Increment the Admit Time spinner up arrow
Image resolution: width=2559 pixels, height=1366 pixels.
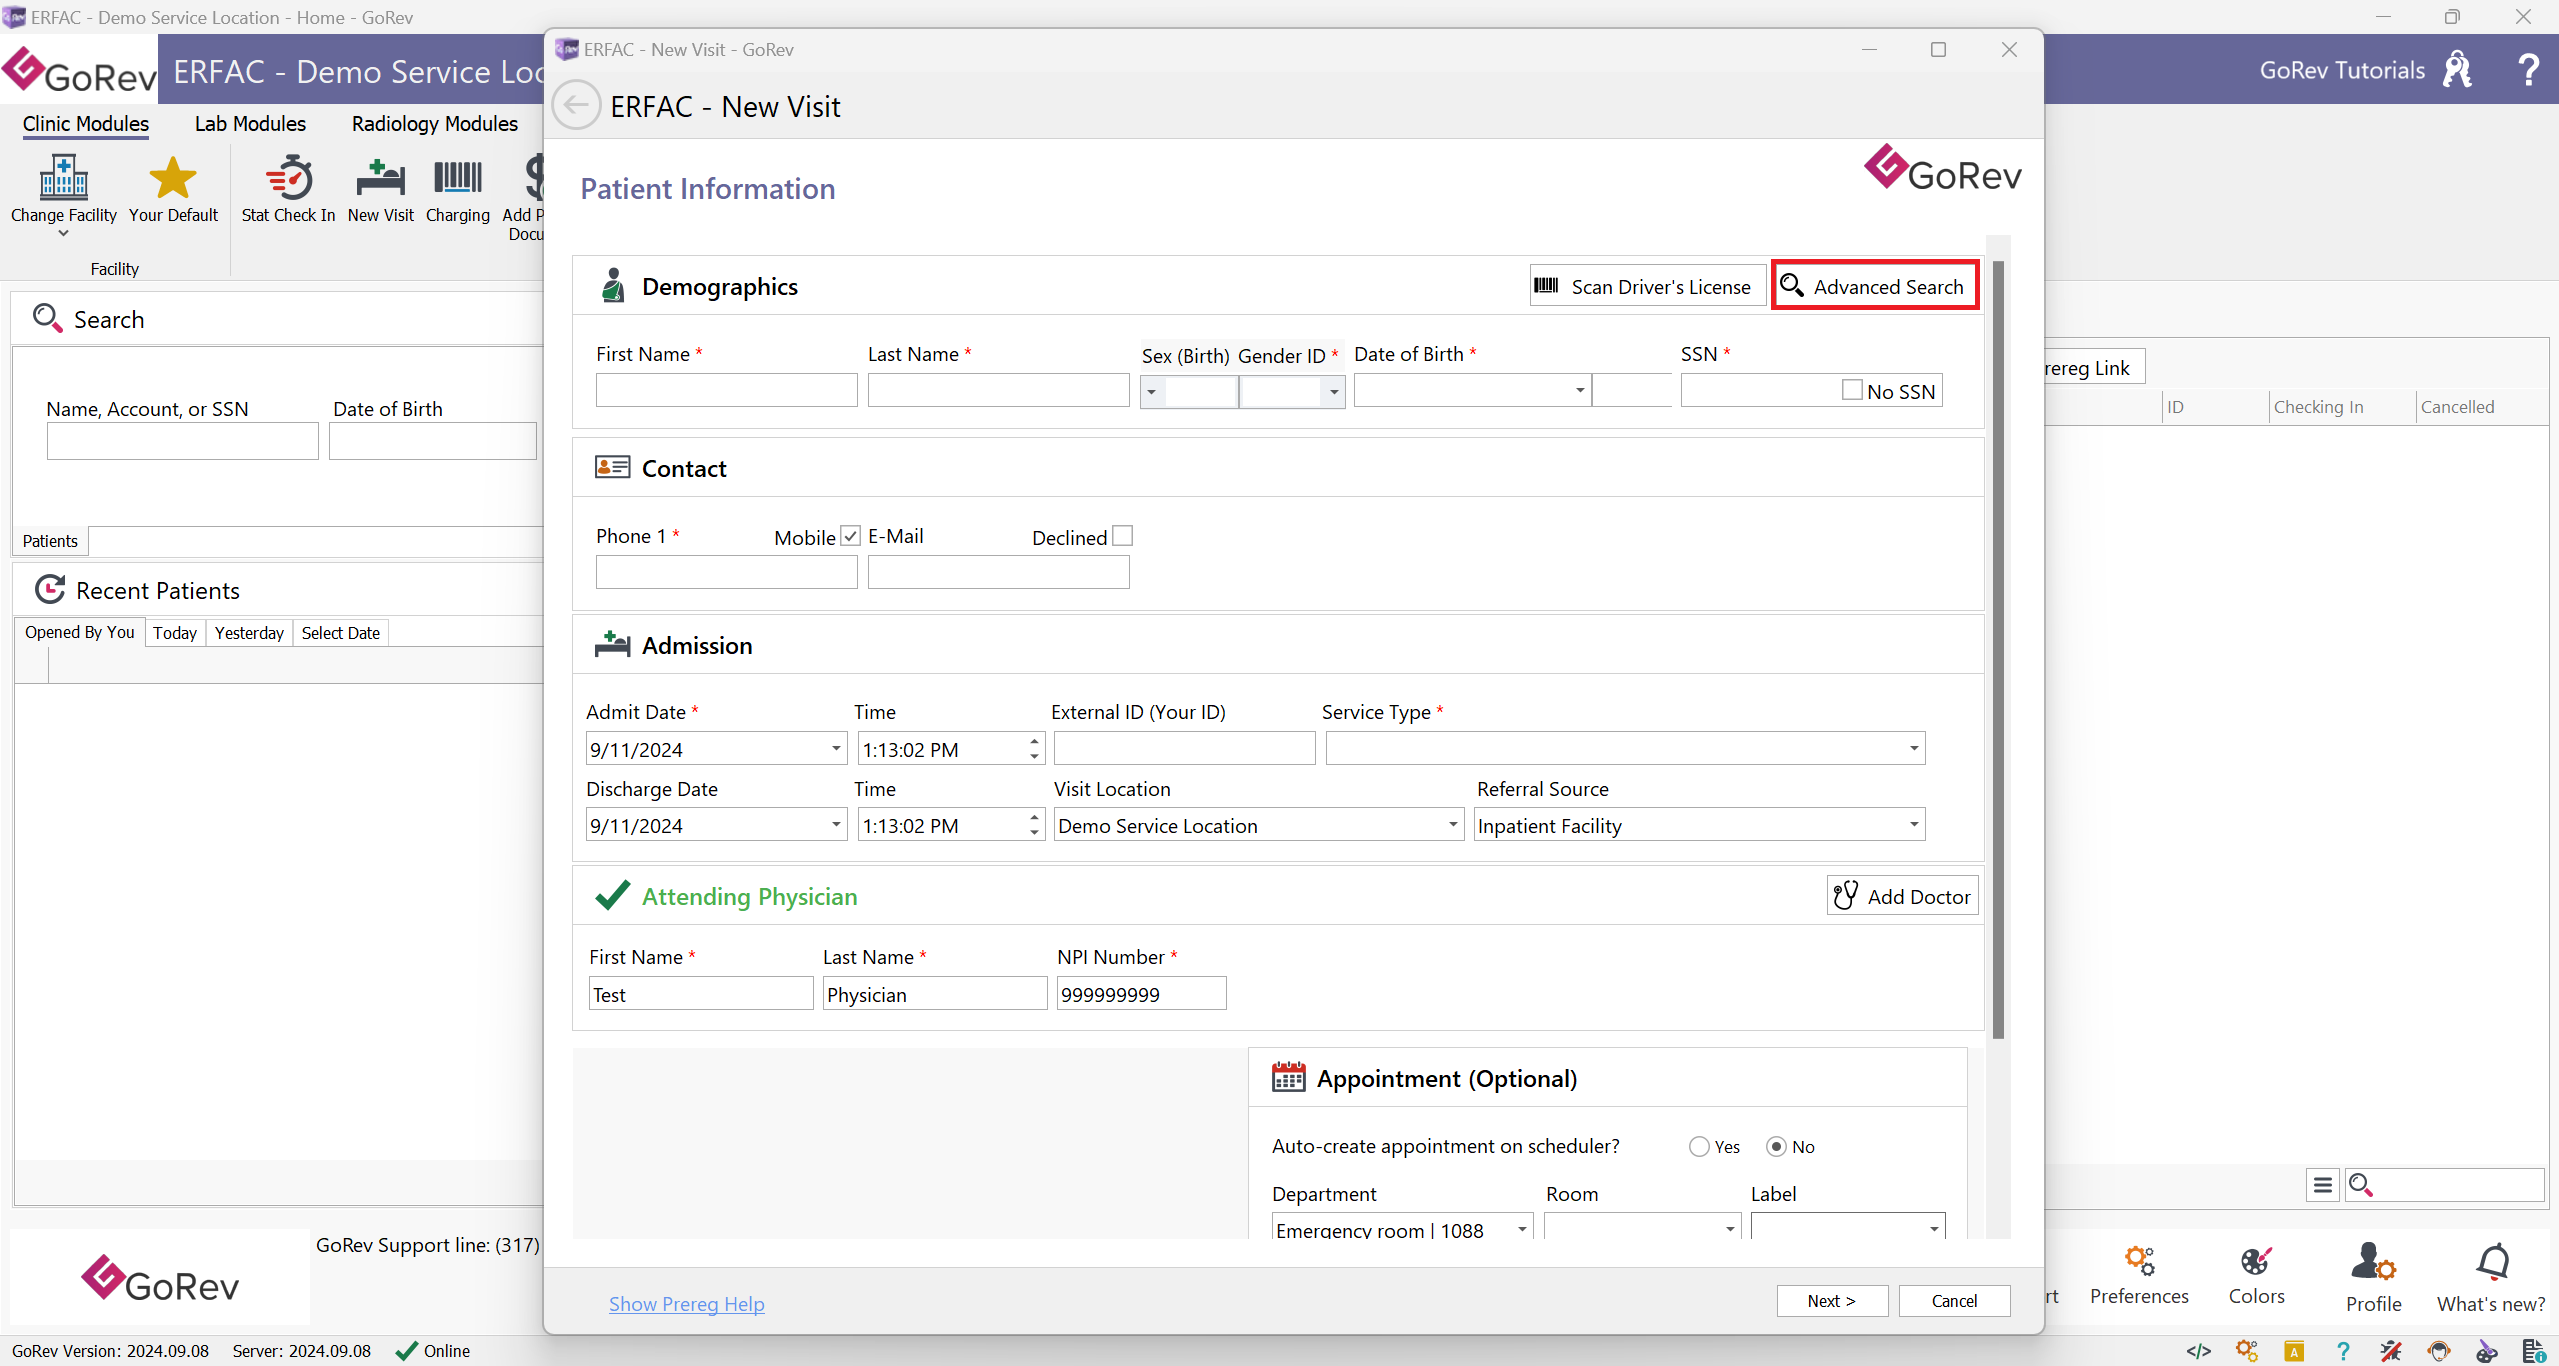(x=1034, y=741)
